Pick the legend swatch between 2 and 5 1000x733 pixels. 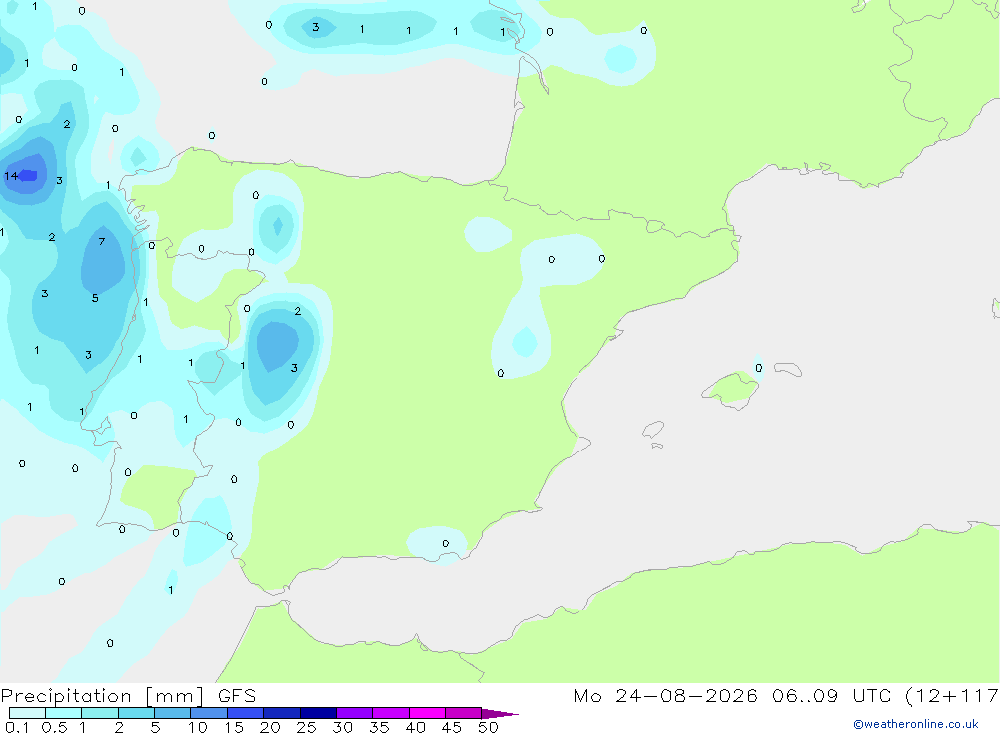[x=136, y=713]
